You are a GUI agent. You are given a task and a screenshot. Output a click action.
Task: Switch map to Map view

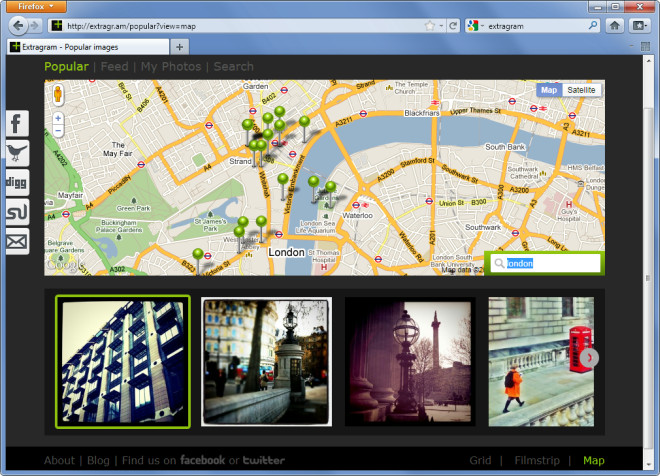coord(549,90)
